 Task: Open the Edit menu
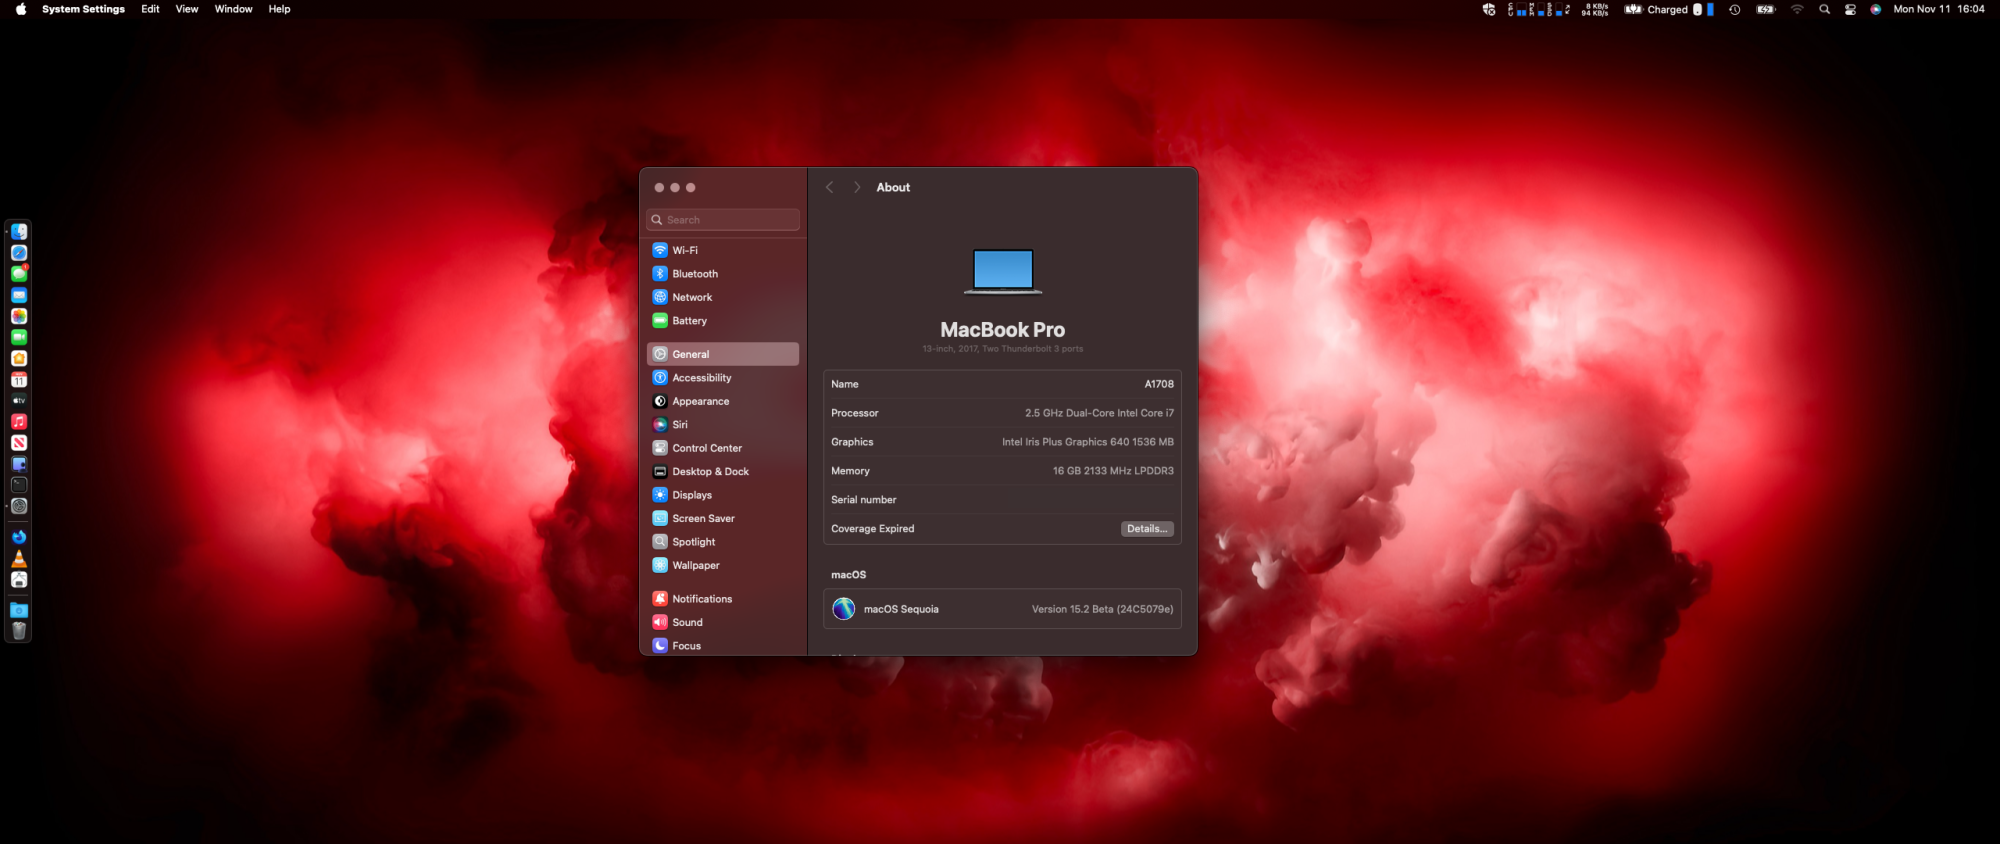[x=150, y=9]
